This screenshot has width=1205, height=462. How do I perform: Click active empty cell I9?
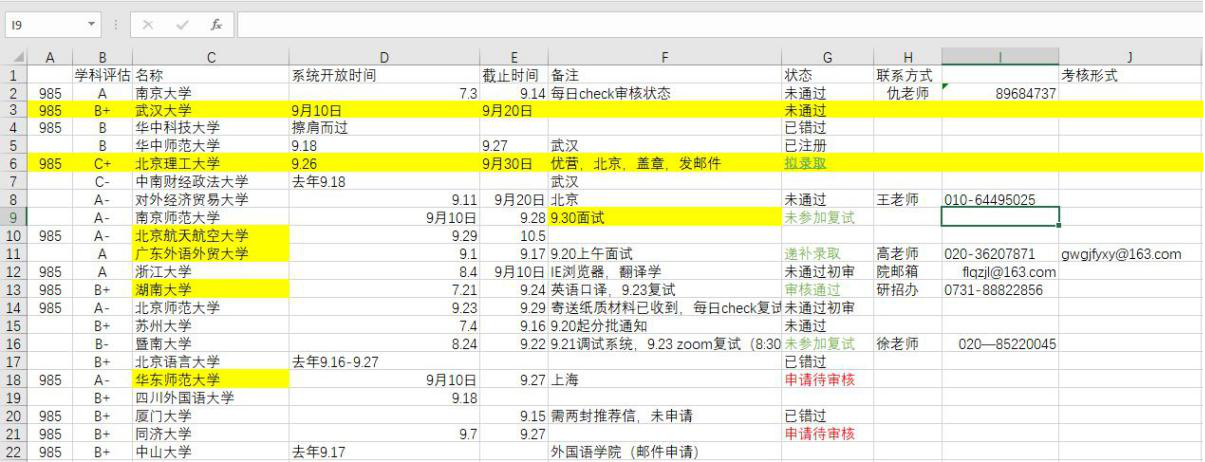(1000, 217)
